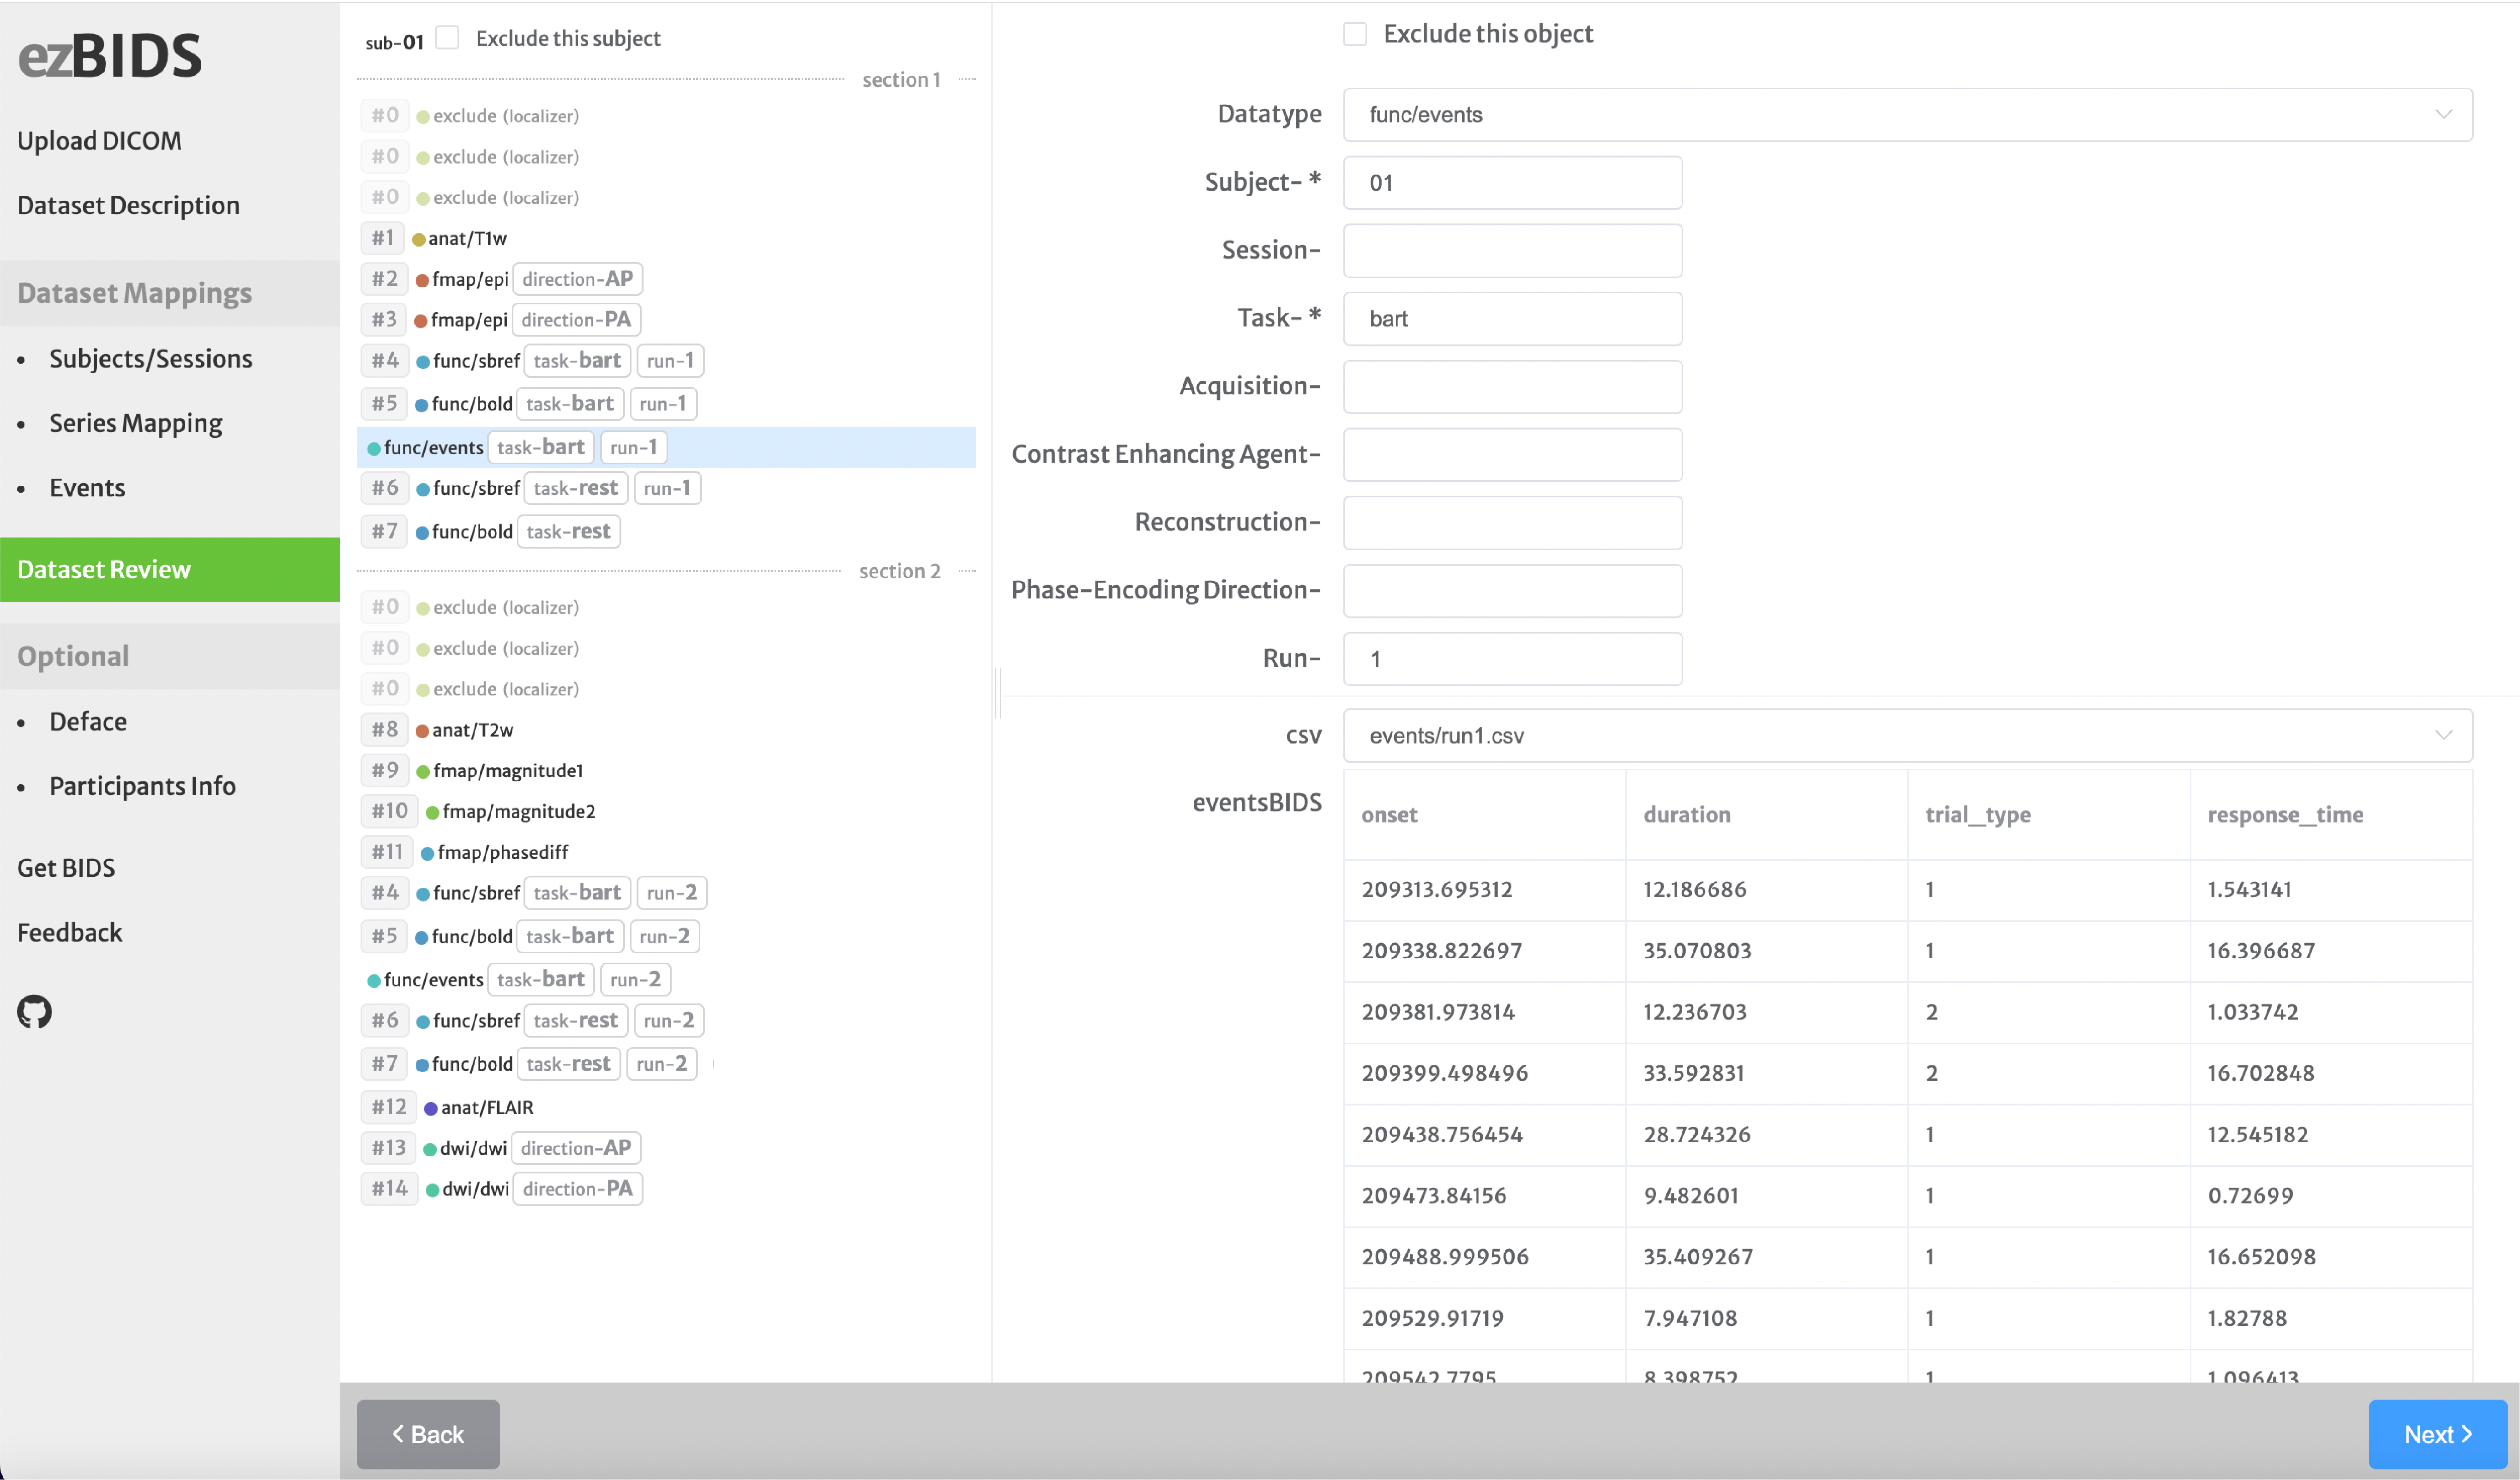The width and height of the screenshot is (2520, 1480).
Task: Open Participants Info step
Action: pyautogui.click(x=142, y=786)
